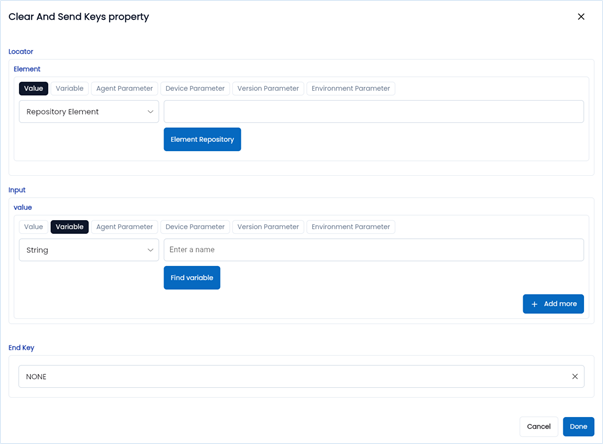Switch to Version Parameter under Element
The image size is (603, 444).
pyautogui.click(x=268, y=89)
